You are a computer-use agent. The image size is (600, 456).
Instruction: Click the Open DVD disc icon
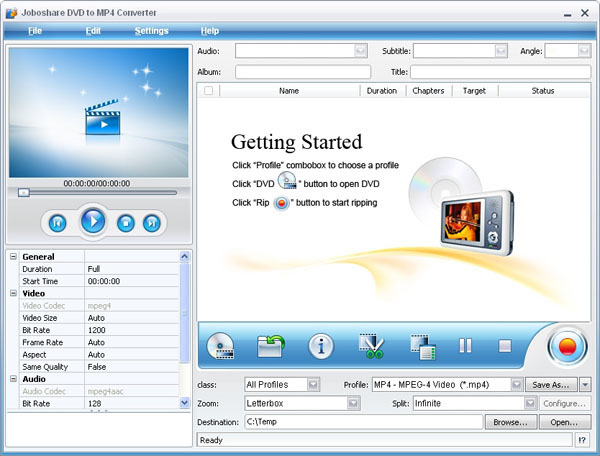click(221, 346)
